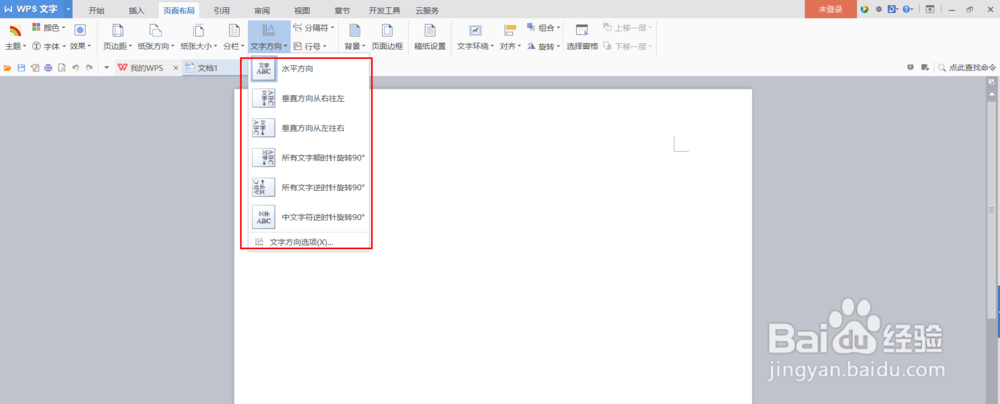Click the 点此查找命令 search box
The height and width of the screenshot is (404, 1000).
tap(967, 68)
